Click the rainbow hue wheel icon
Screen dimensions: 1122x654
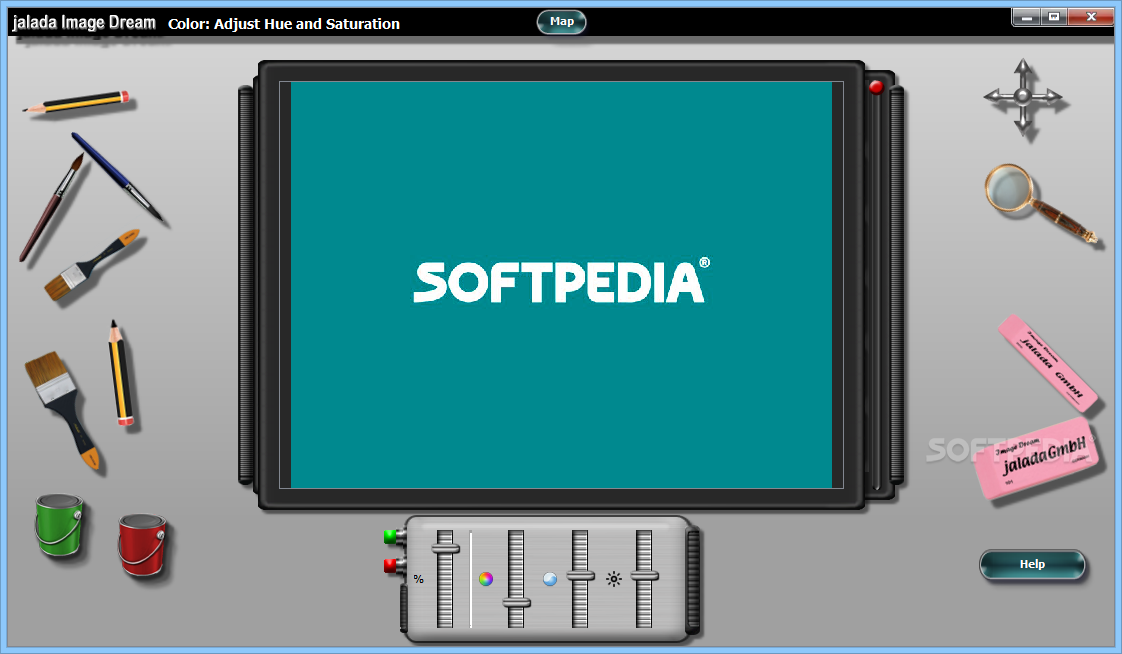[486, 579]
